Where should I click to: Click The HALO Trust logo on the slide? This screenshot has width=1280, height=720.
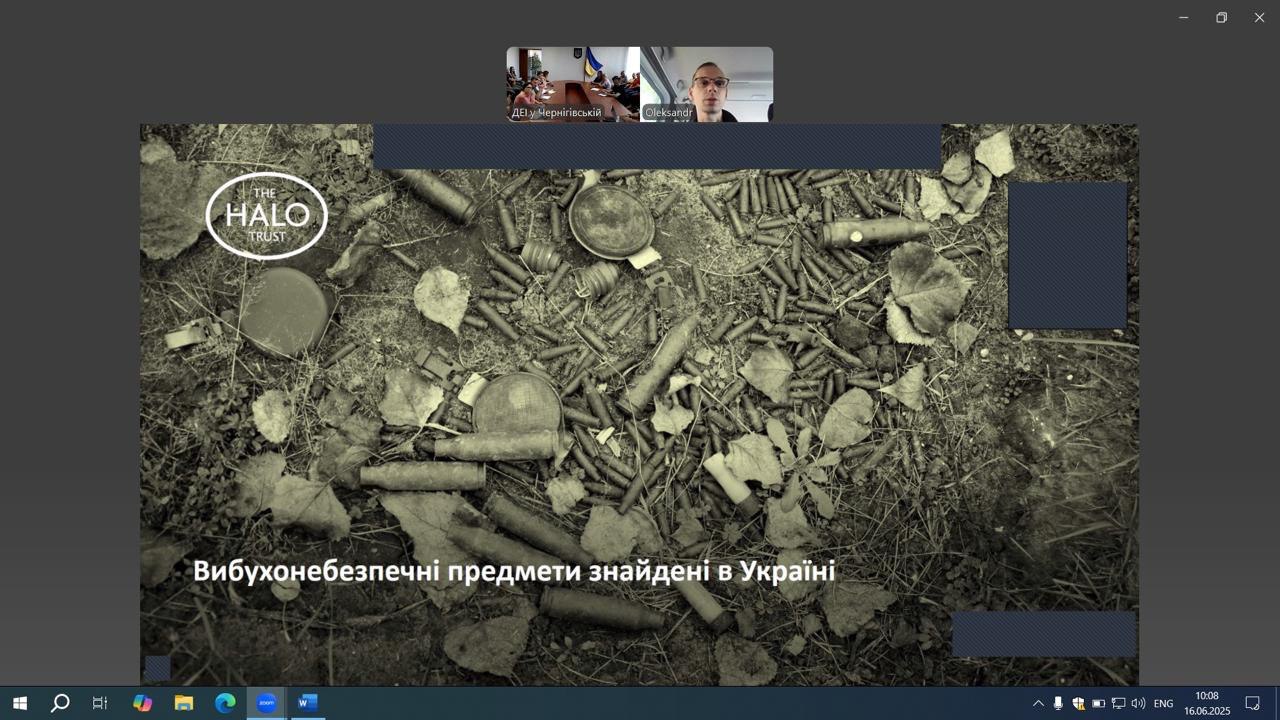266,216
